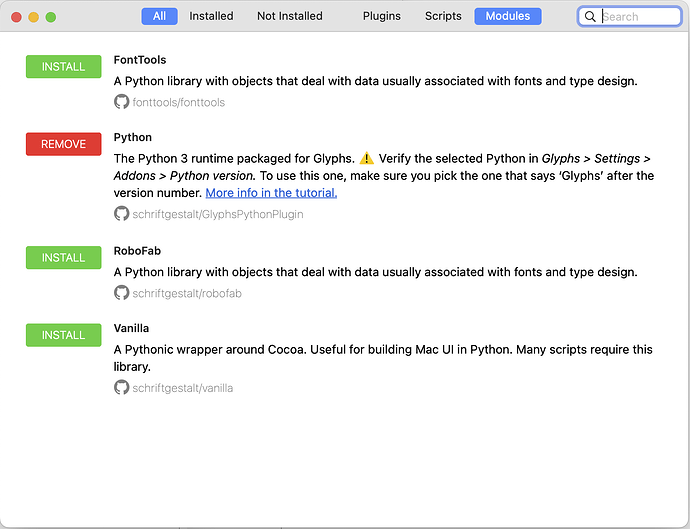Install the FontTools module
Image resolution: width=690 pixels, height=529 pixels.
point(63,67)
